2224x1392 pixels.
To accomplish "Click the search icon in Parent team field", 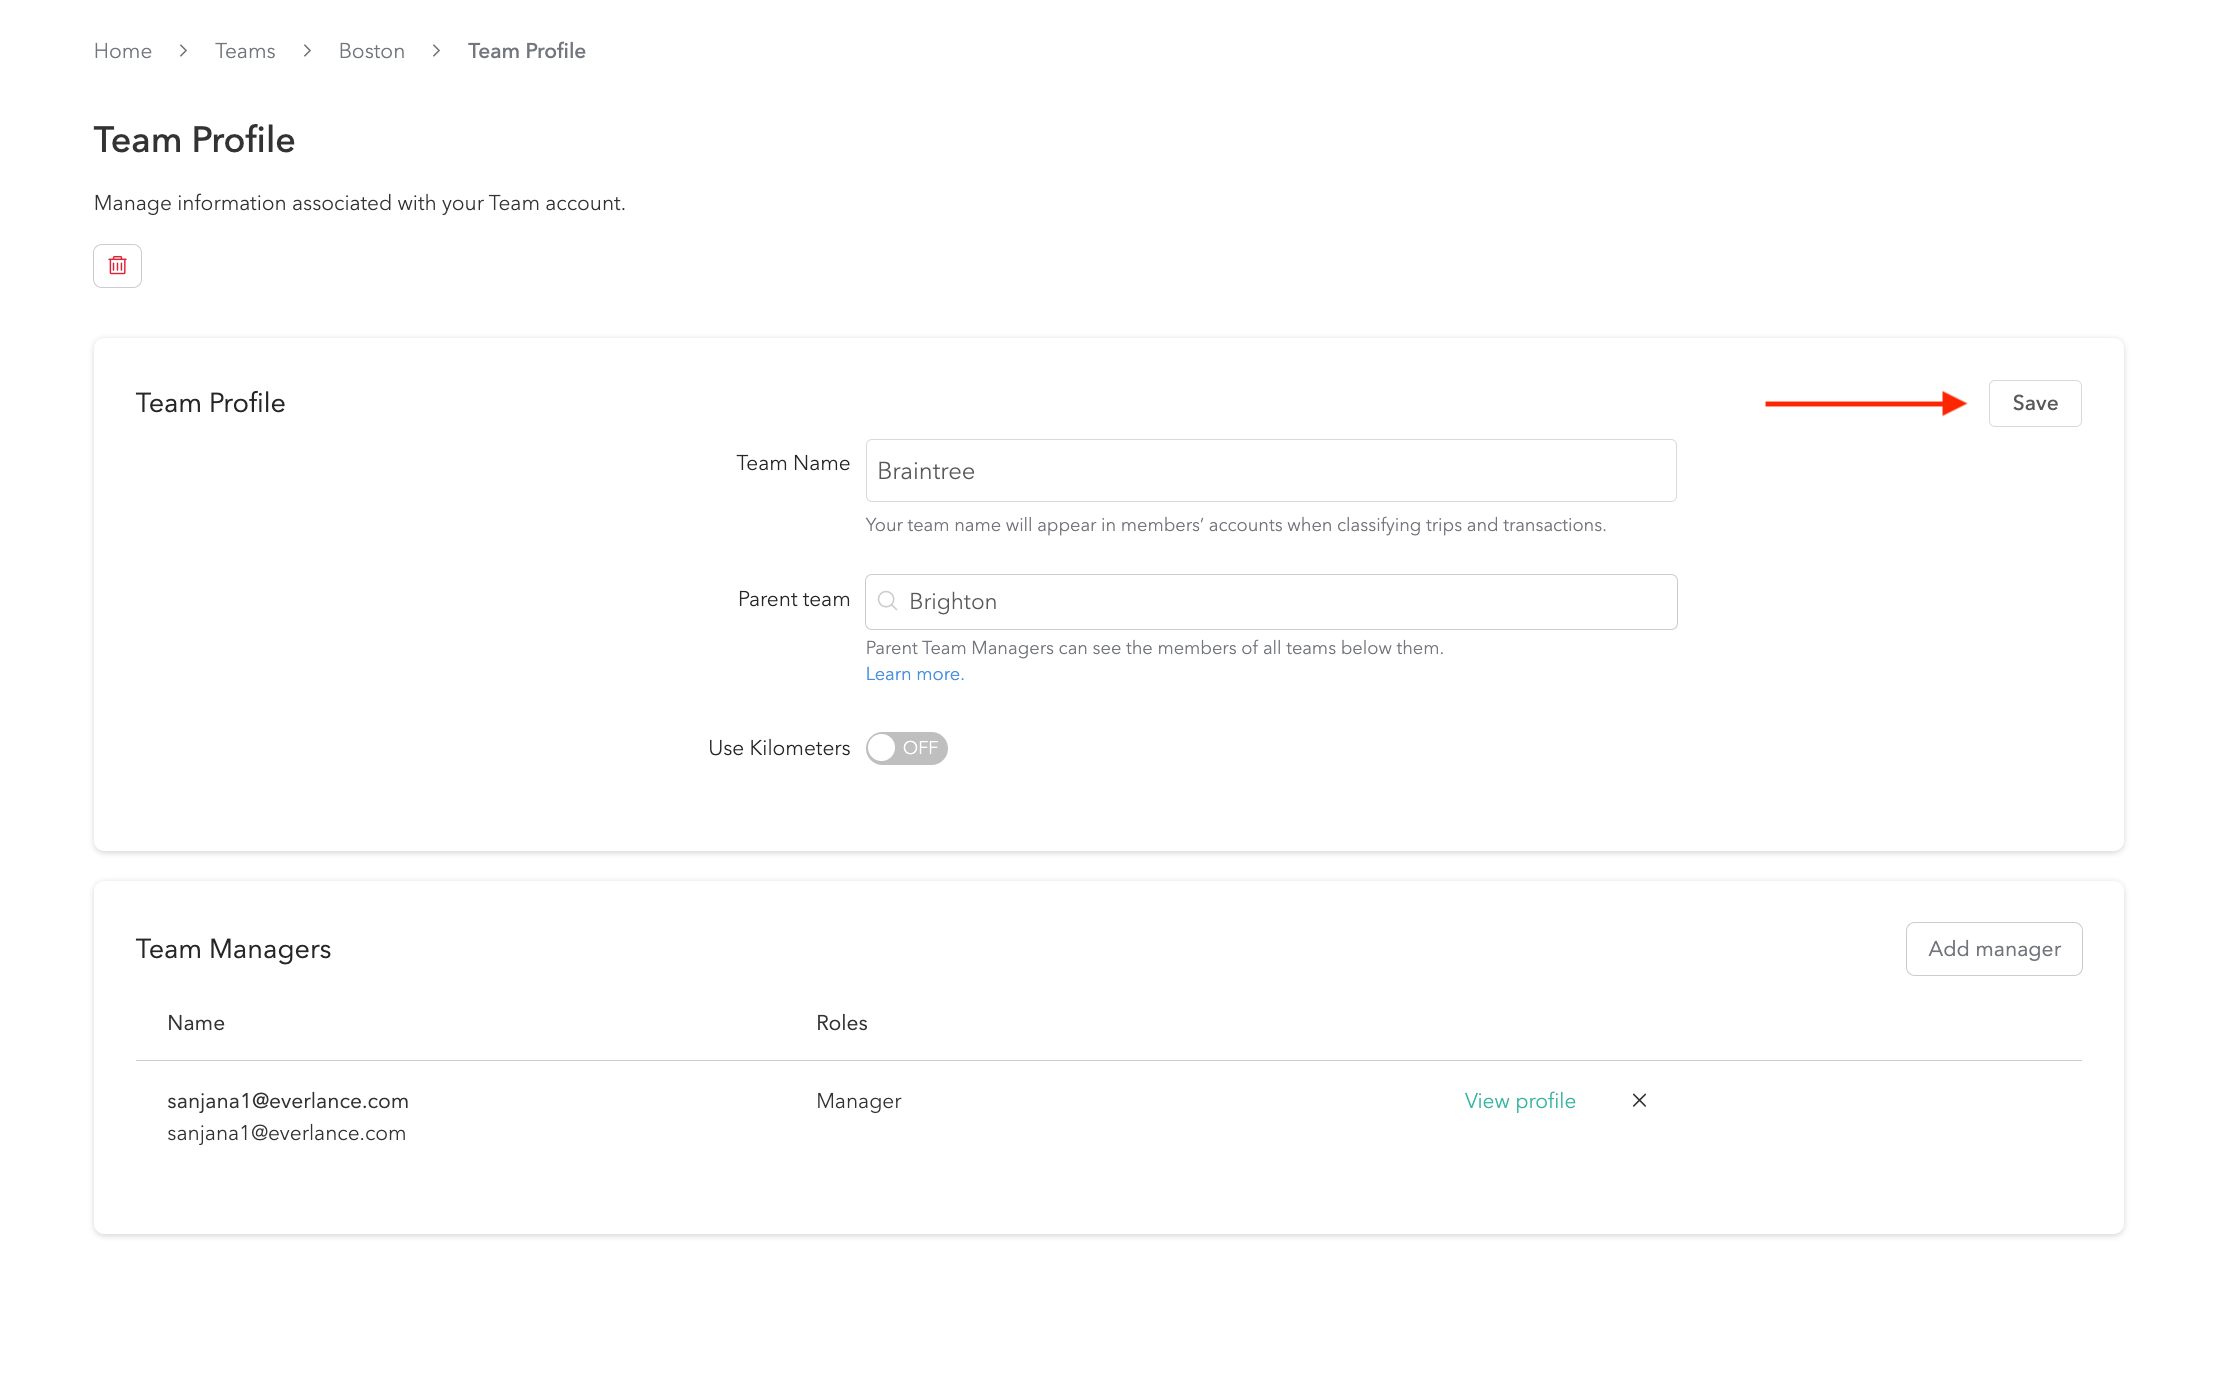I will [887, 601].
